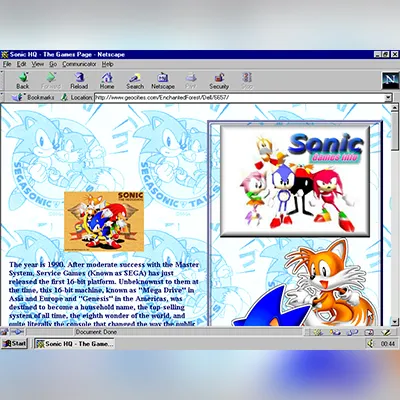Click the greyed Forward toolbar button
The image size is (400, 400).
pos(51,81)
